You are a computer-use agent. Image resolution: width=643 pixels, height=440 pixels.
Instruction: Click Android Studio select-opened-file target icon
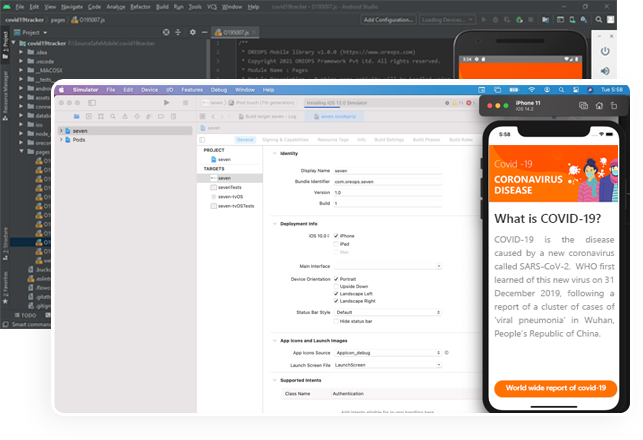(166, 32)
